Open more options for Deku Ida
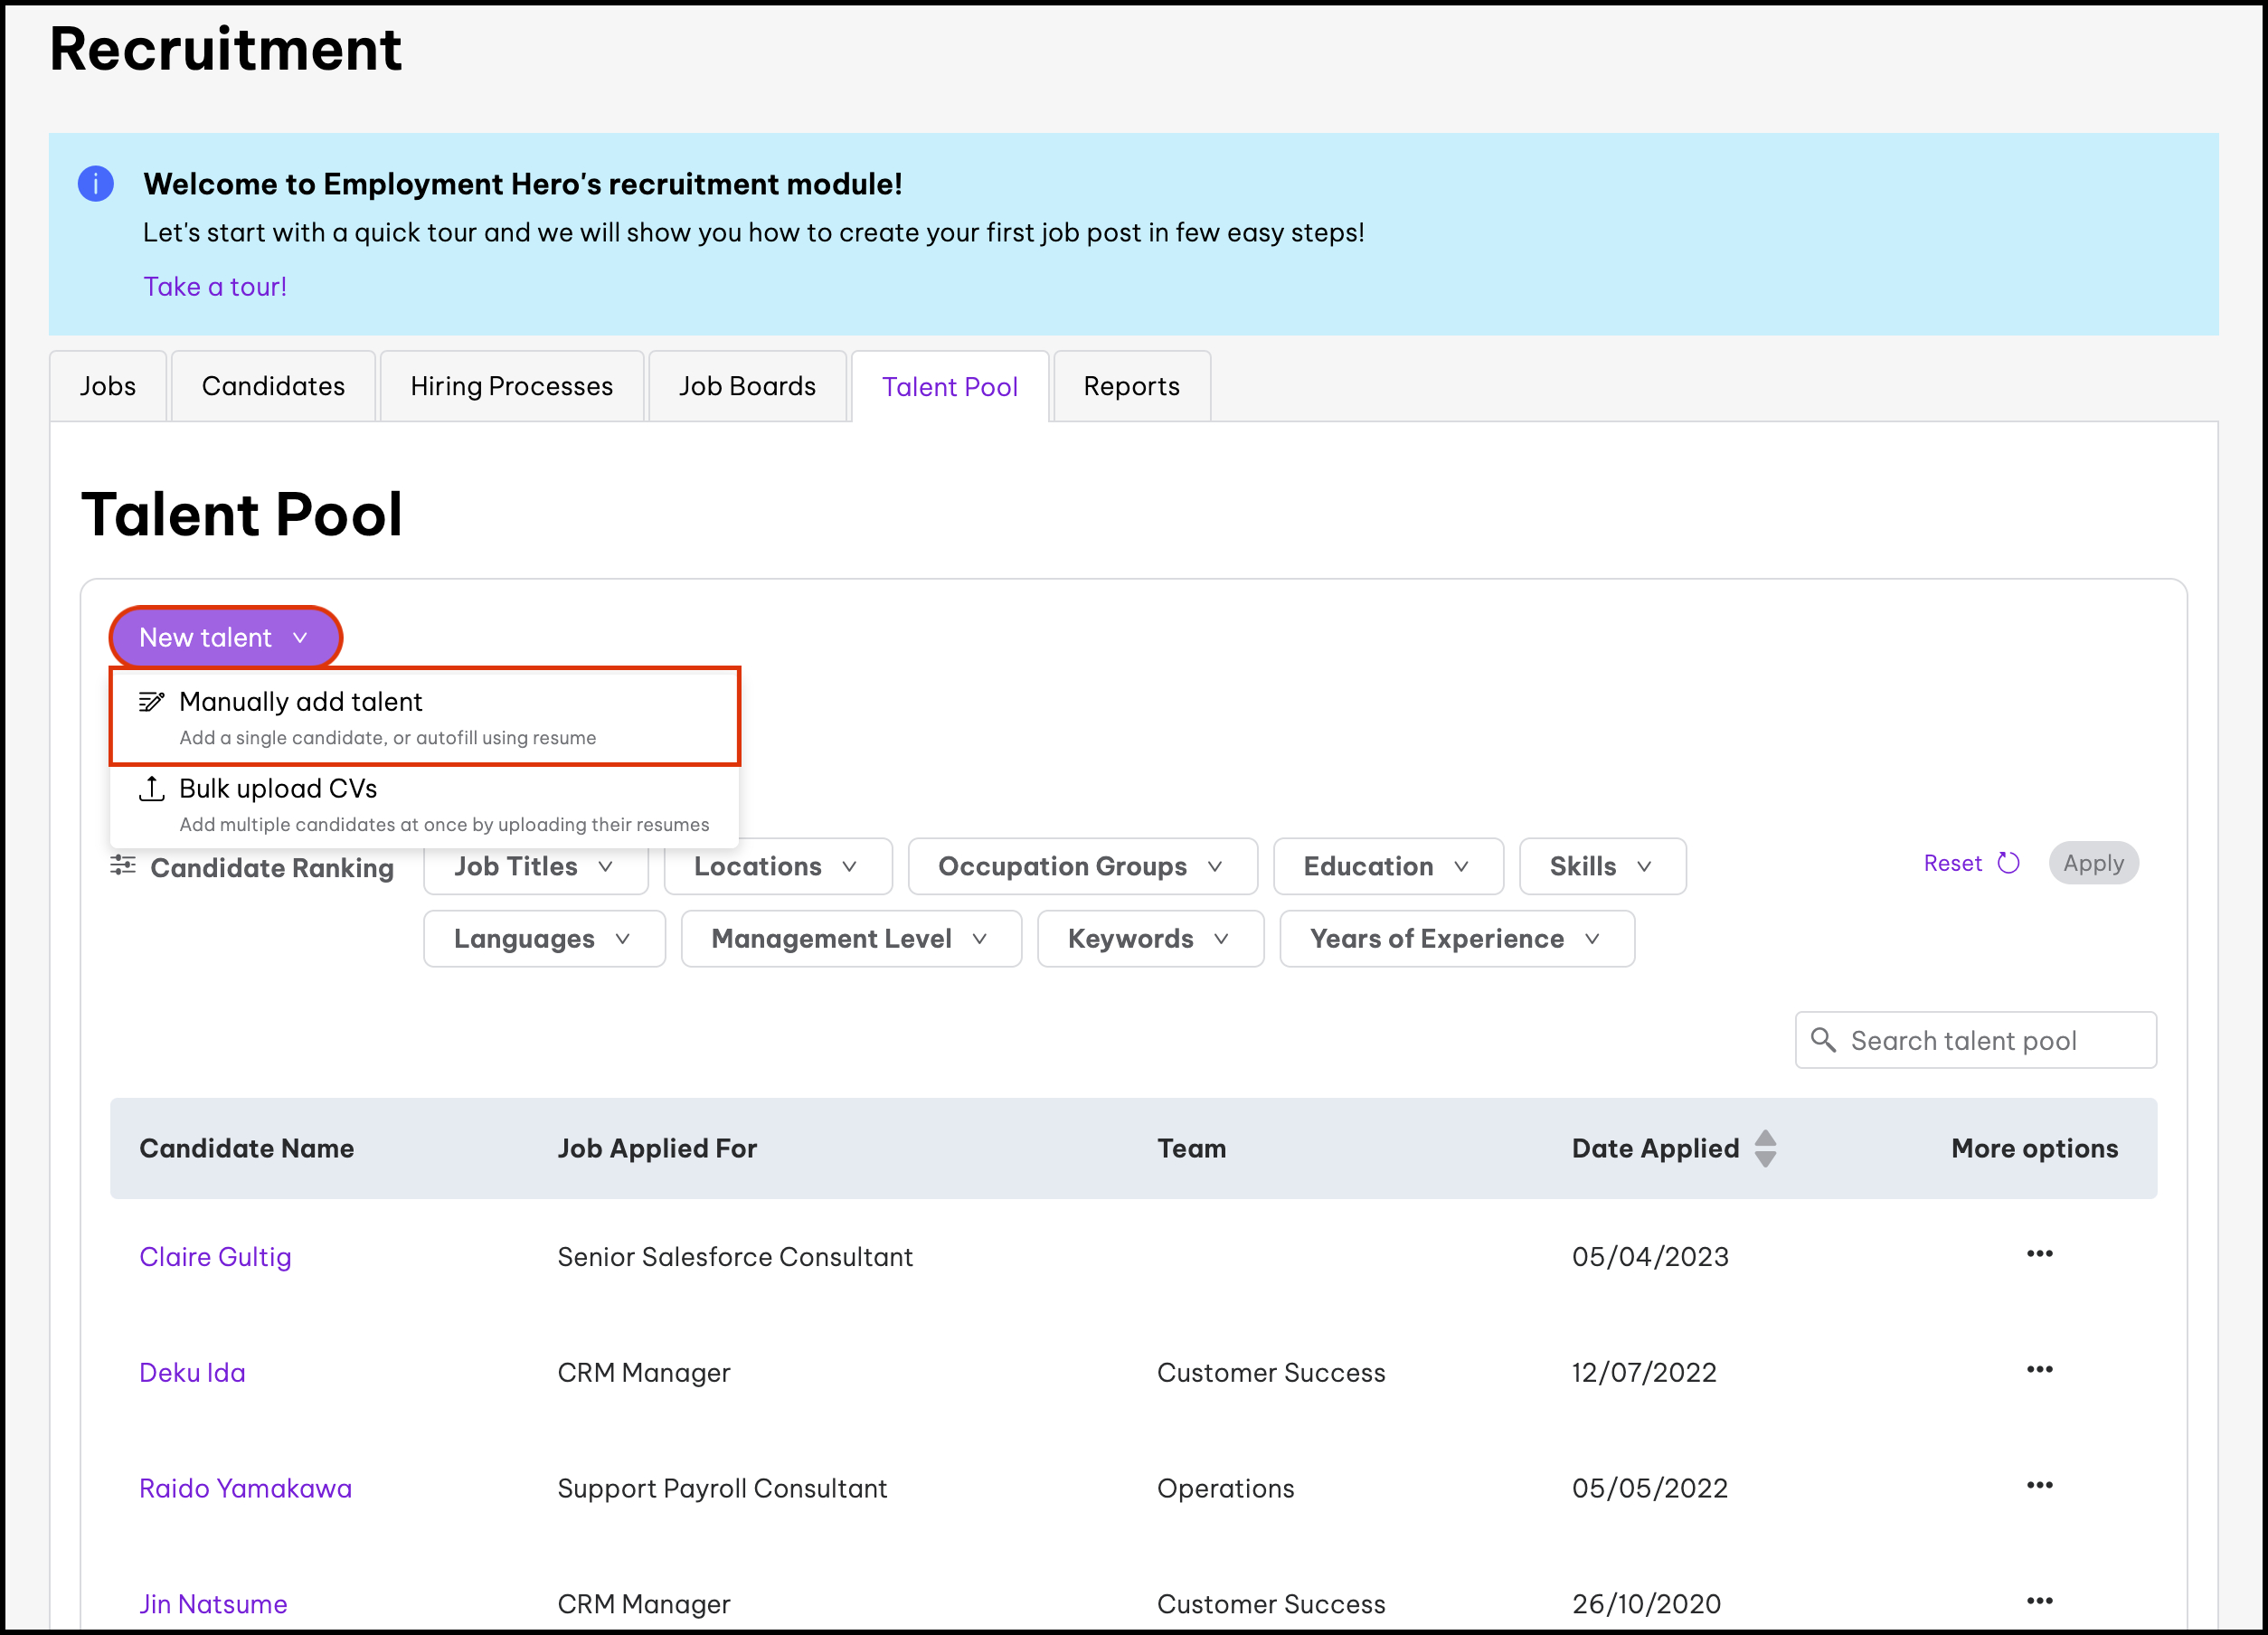 point(2039,1370)
